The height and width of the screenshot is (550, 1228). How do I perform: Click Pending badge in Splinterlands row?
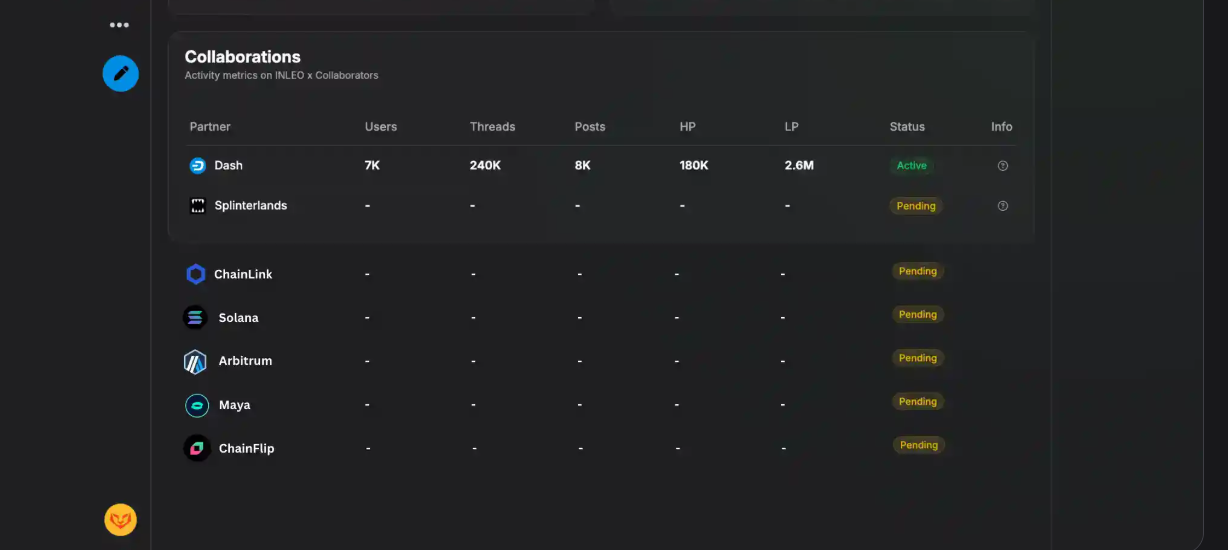[916, 206]
